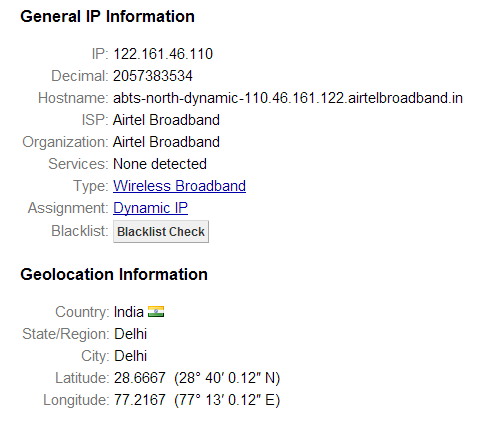The height and width of the screenshot is (425, 483).
Task: Click the Blacklist Check button
Action: point(161,231)
